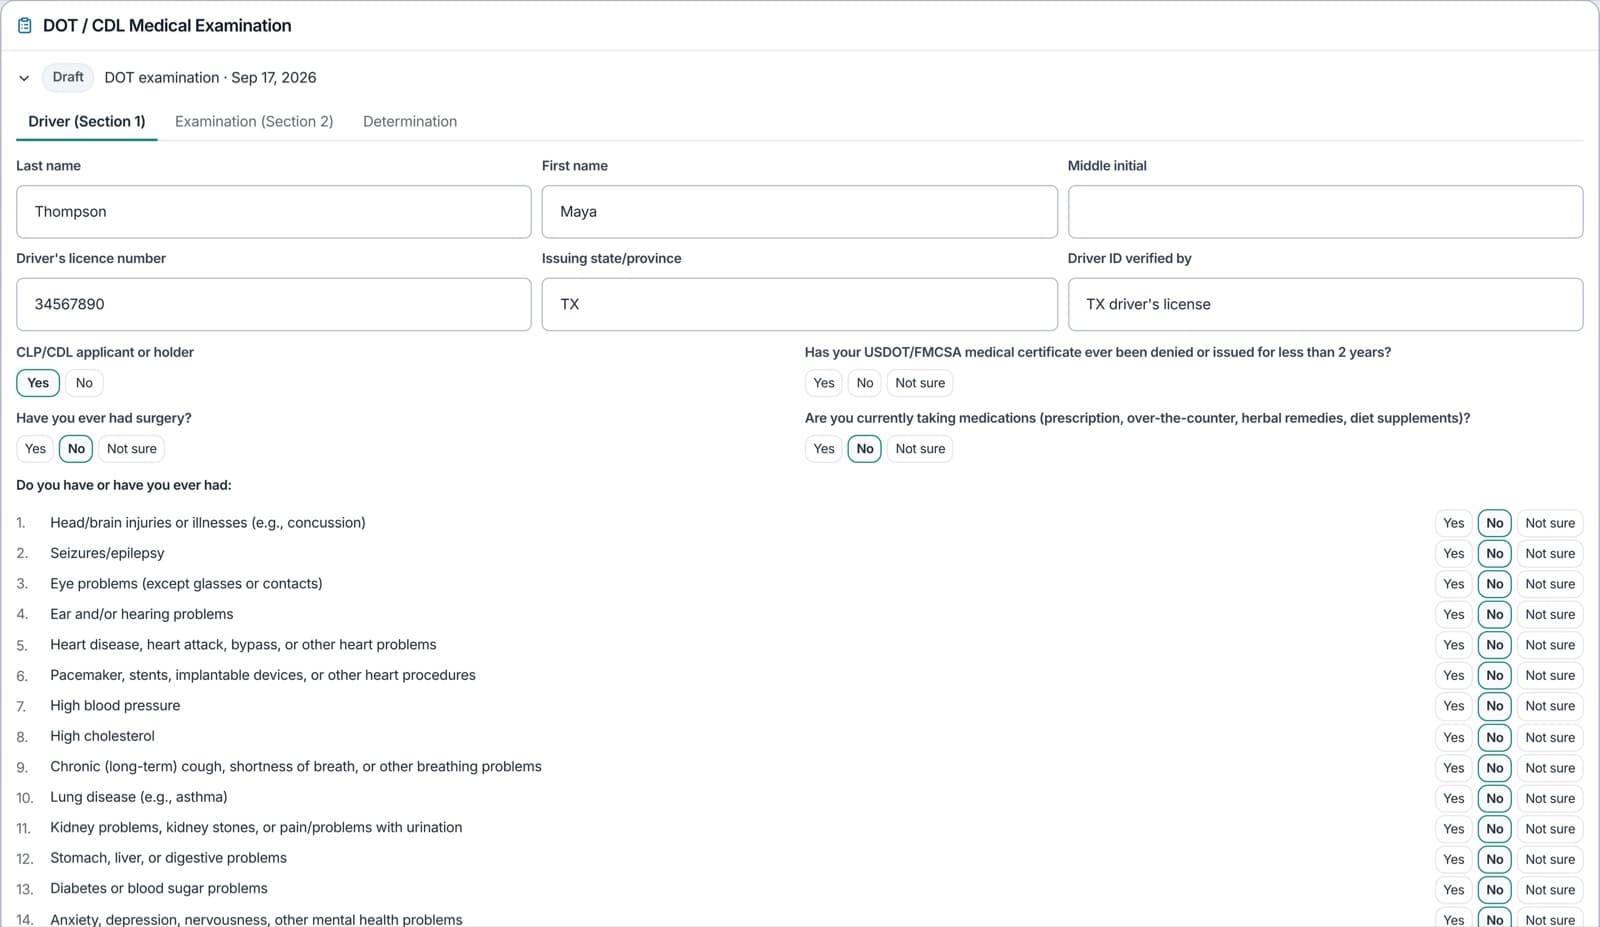Choose Yes for medical certificate denied question
1600x927 pixels.
[x=824, y=383]
